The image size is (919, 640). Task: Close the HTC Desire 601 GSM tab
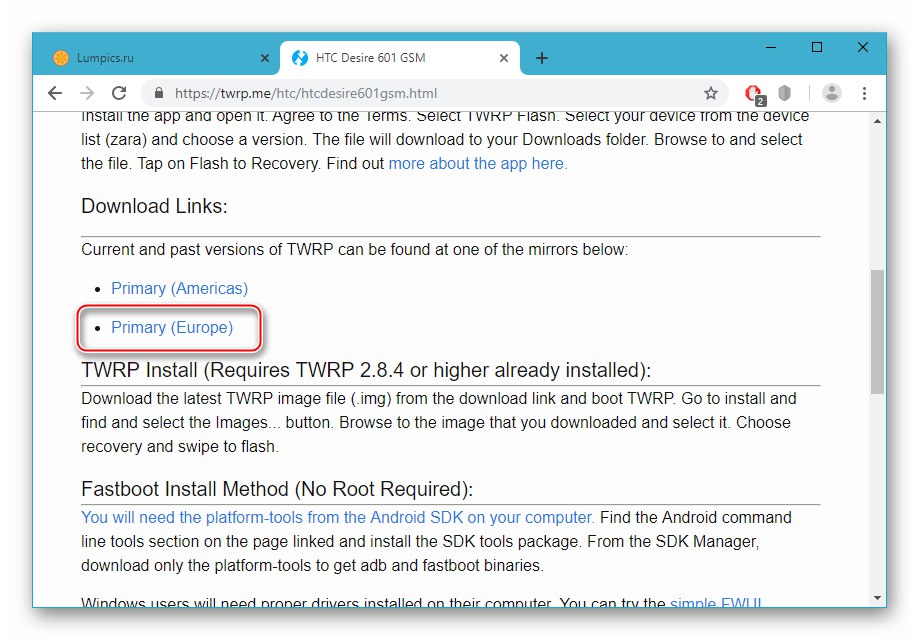(x=503, y=58)
